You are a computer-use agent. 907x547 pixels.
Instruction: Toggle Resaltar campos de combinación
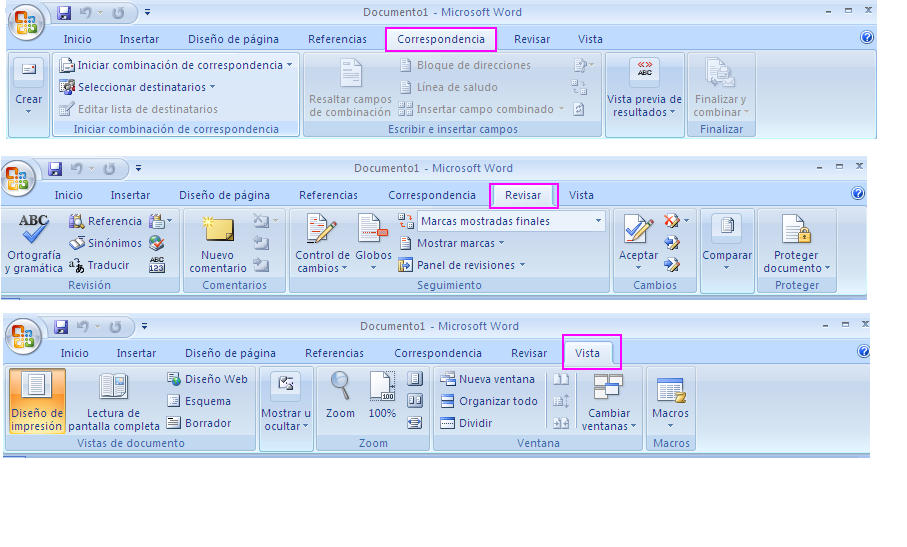click(350, 87)
